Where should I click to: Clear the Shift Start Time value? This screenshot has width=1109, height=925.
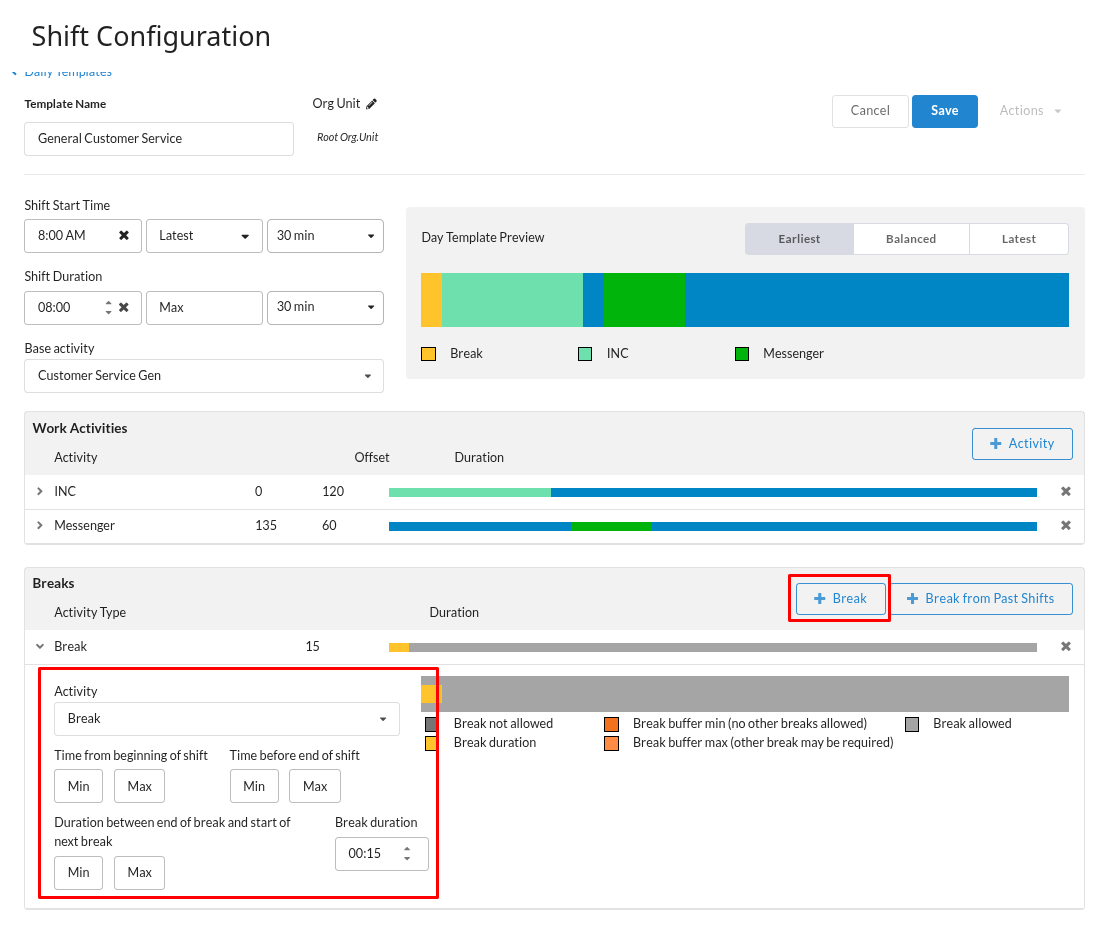coord(124,236)
